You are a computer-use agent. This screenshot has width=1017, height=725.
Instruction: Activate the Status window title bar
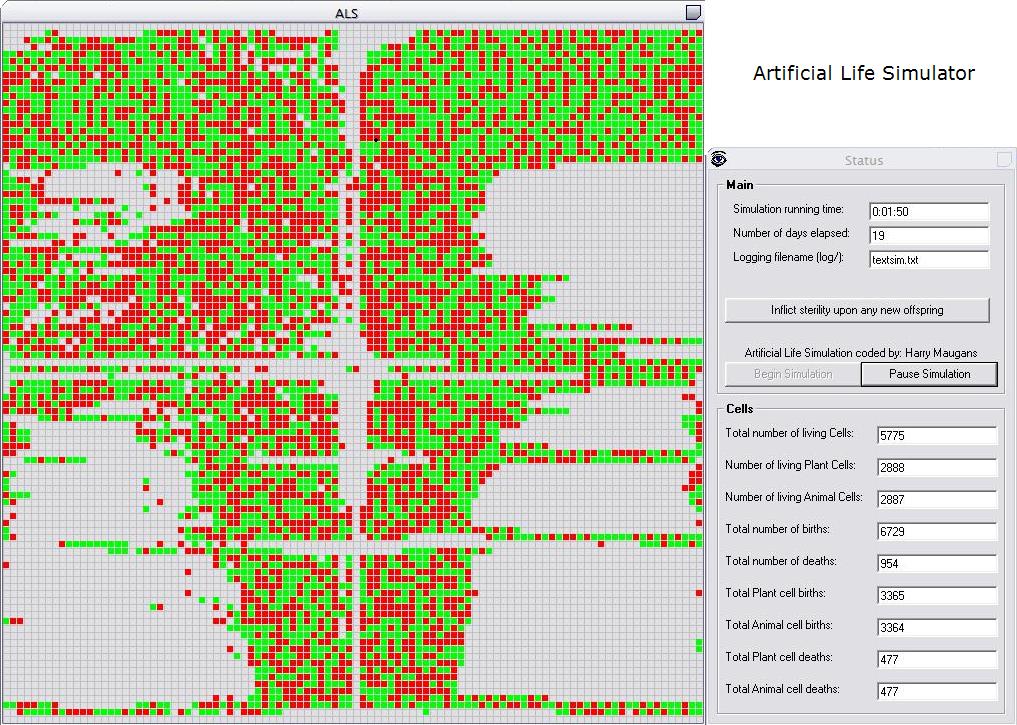(x=863, y=160)
